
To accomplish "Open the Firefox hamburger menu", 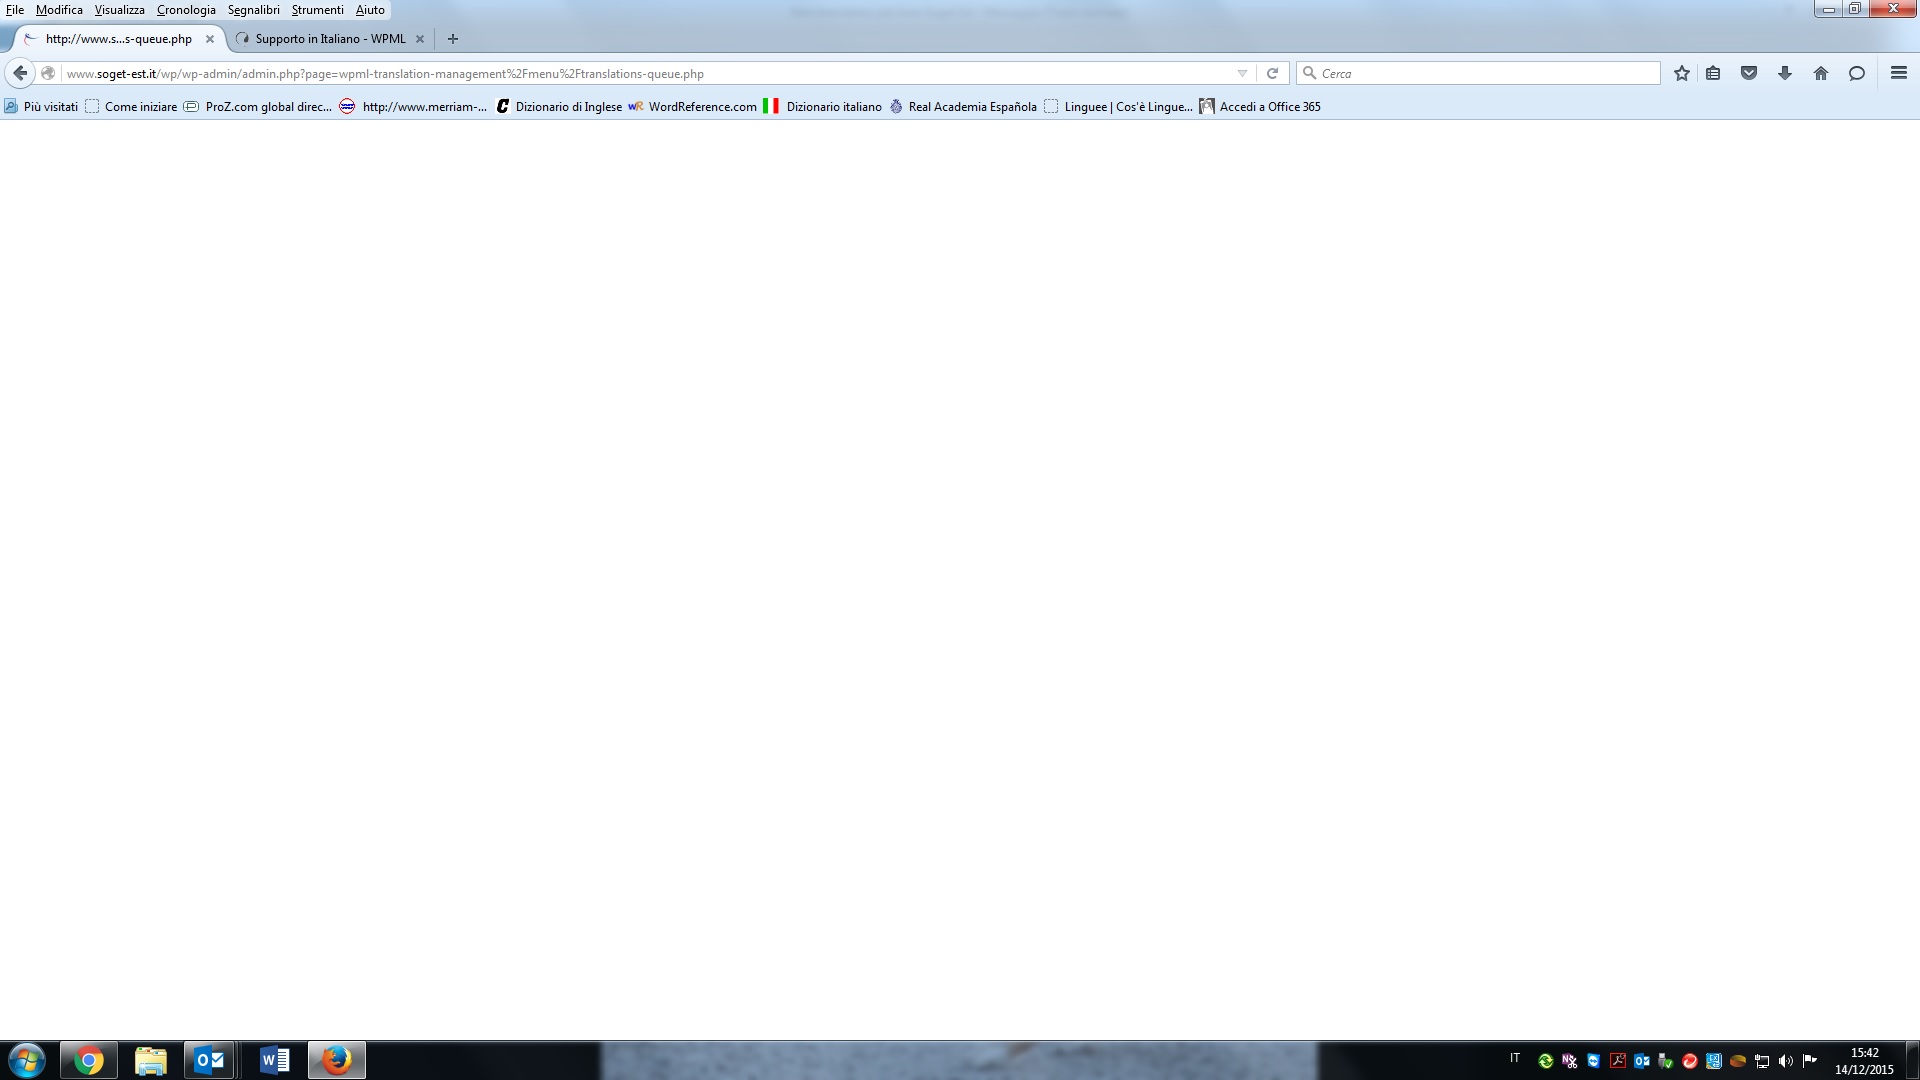I will click(1899, 73).
